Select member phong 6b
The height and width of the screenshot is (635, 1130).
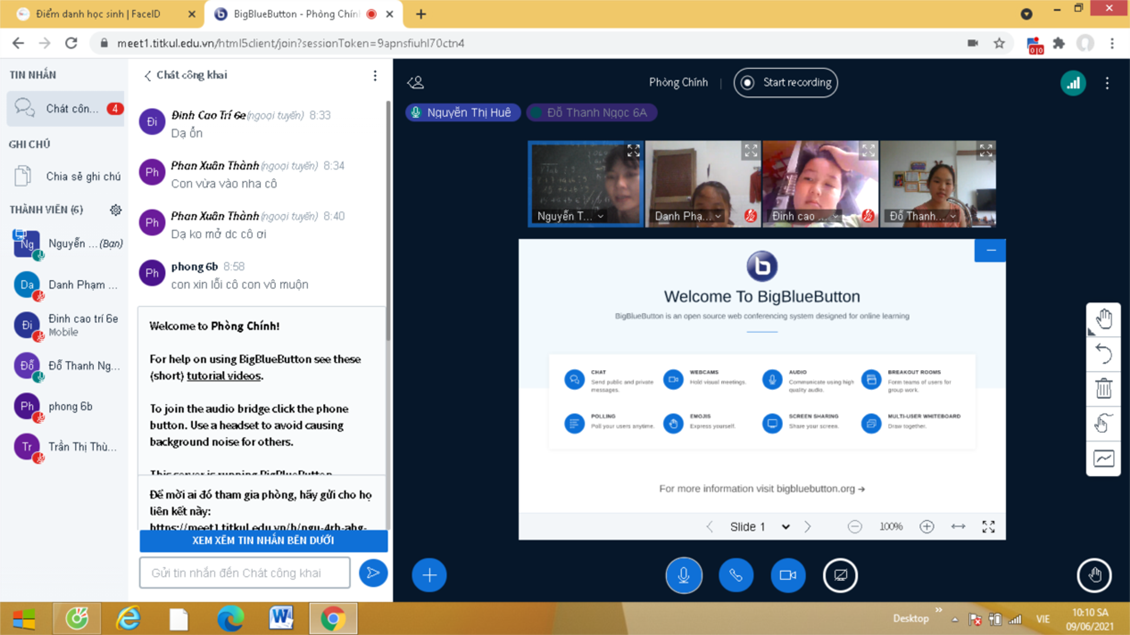point(67,406)
